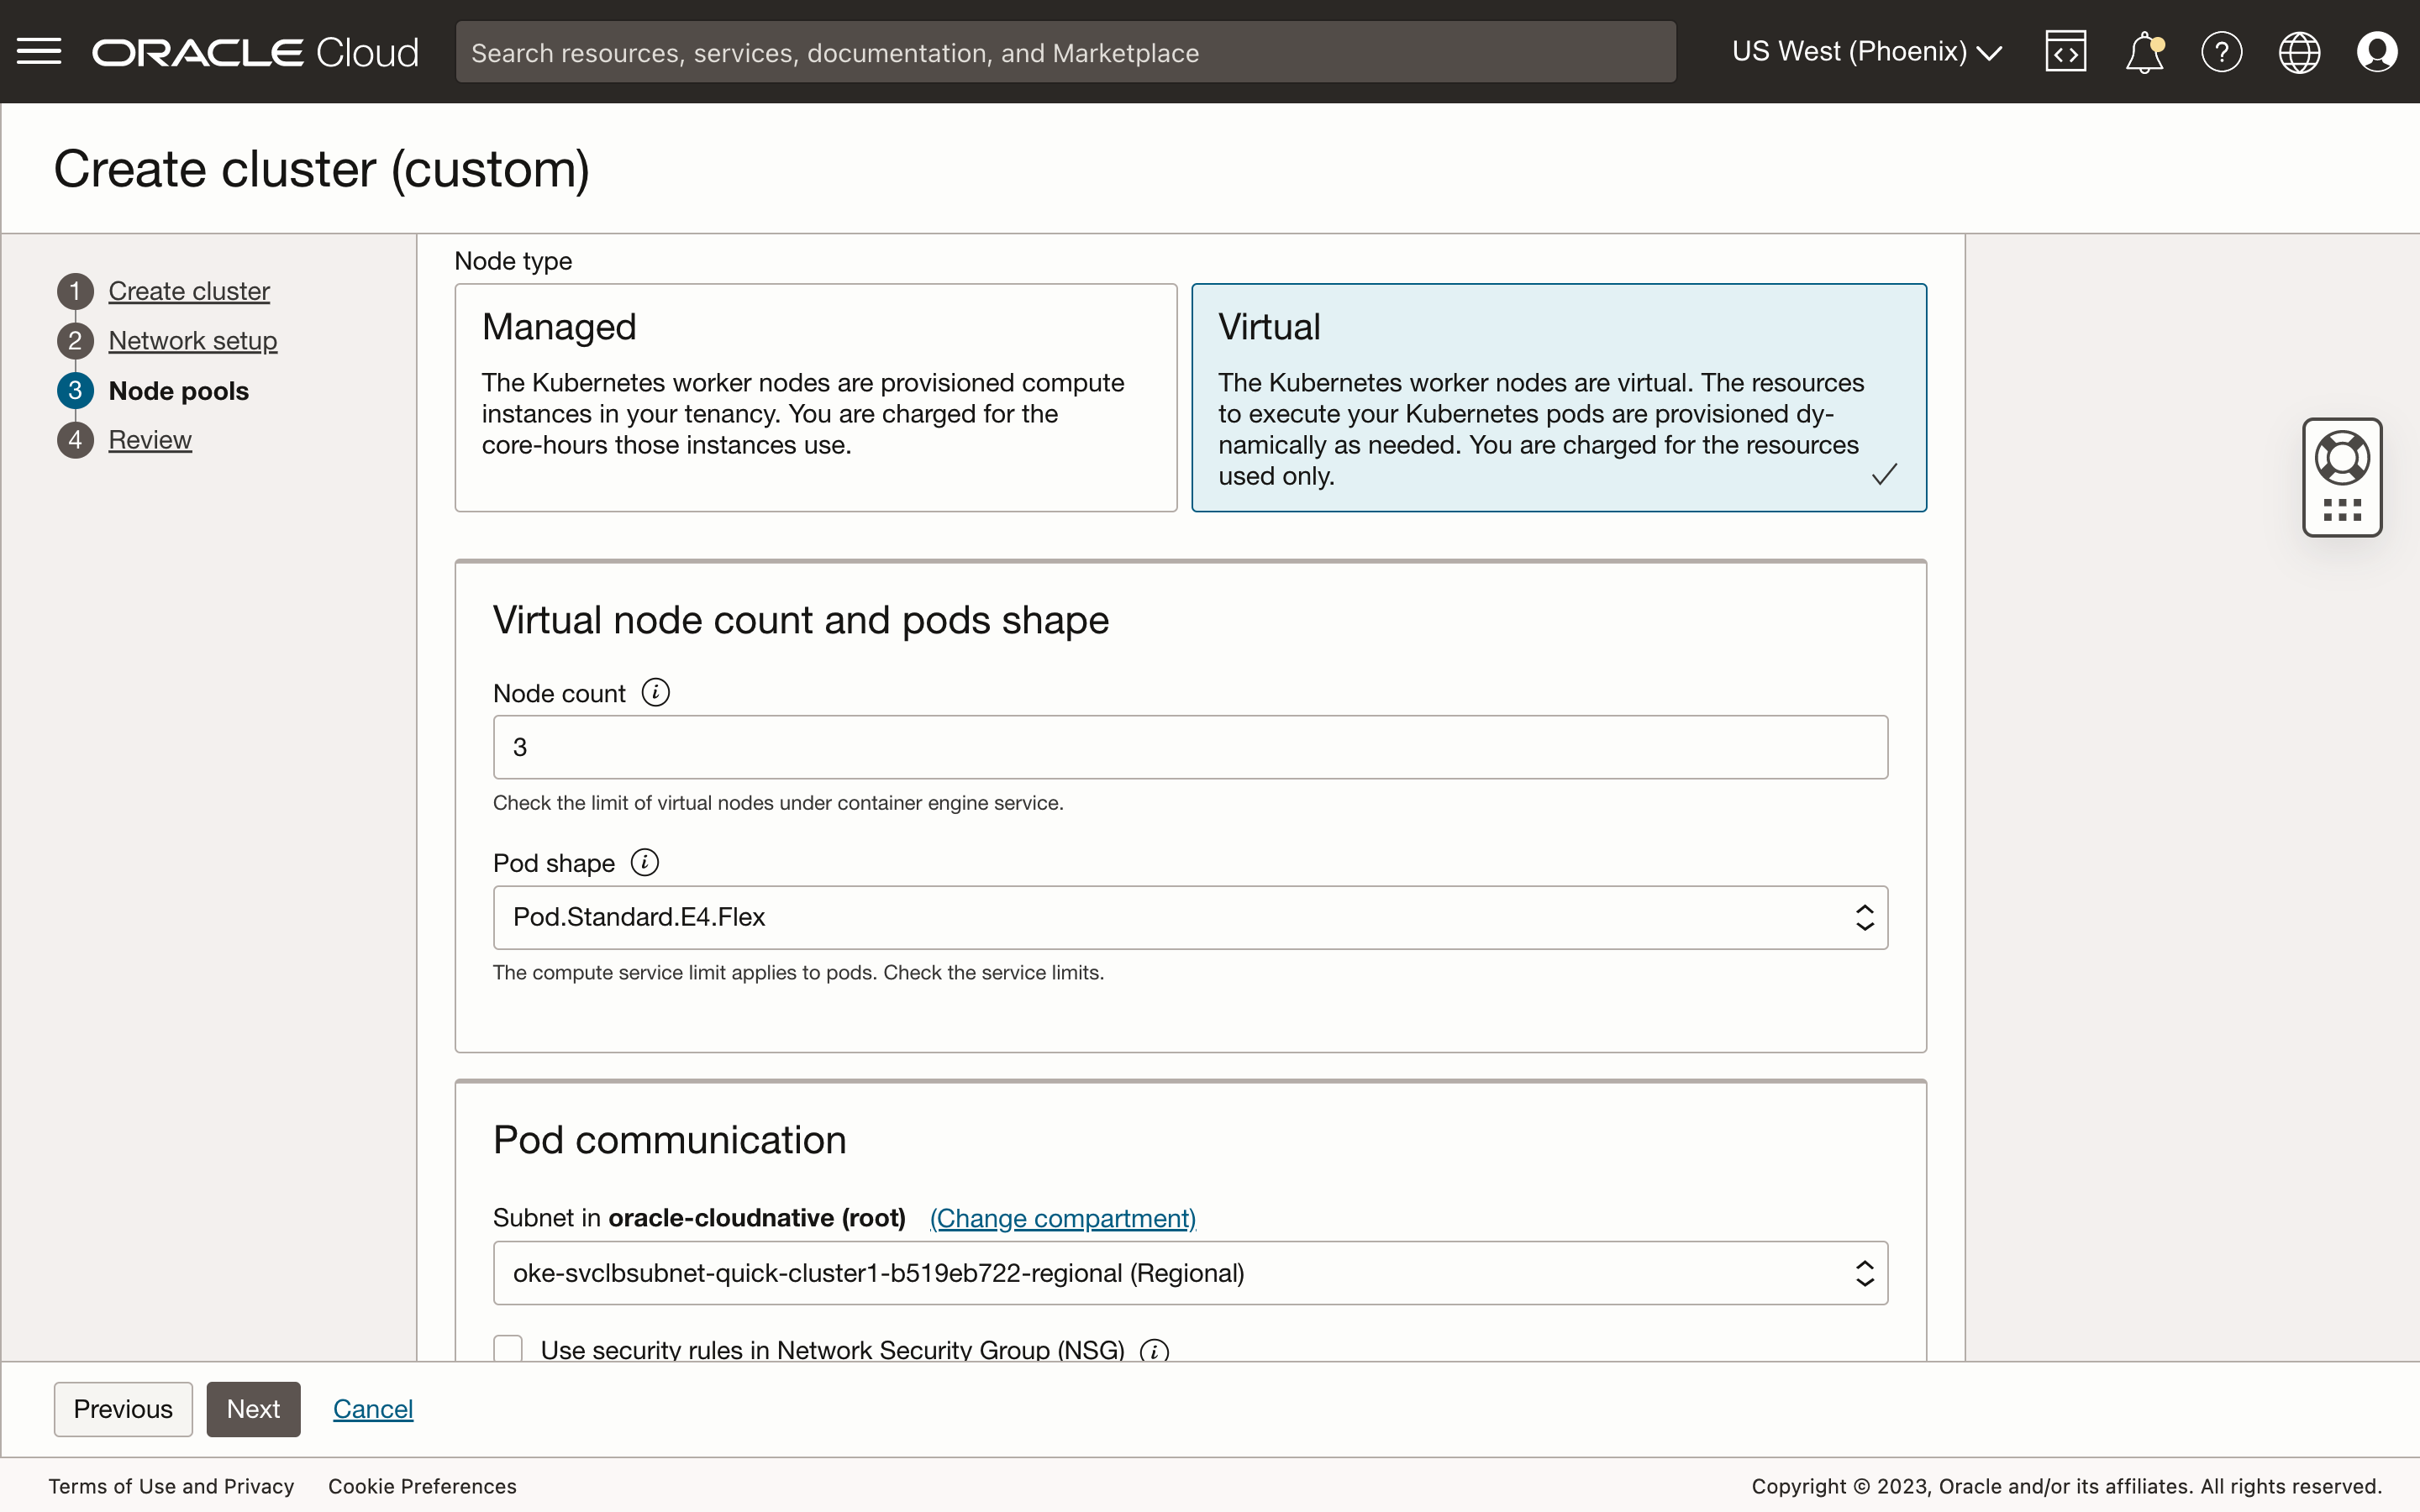Viewport: 2420px width, 1512px height.
Task: Click the Pod shape info icon
Action: [x=644, y=861]
